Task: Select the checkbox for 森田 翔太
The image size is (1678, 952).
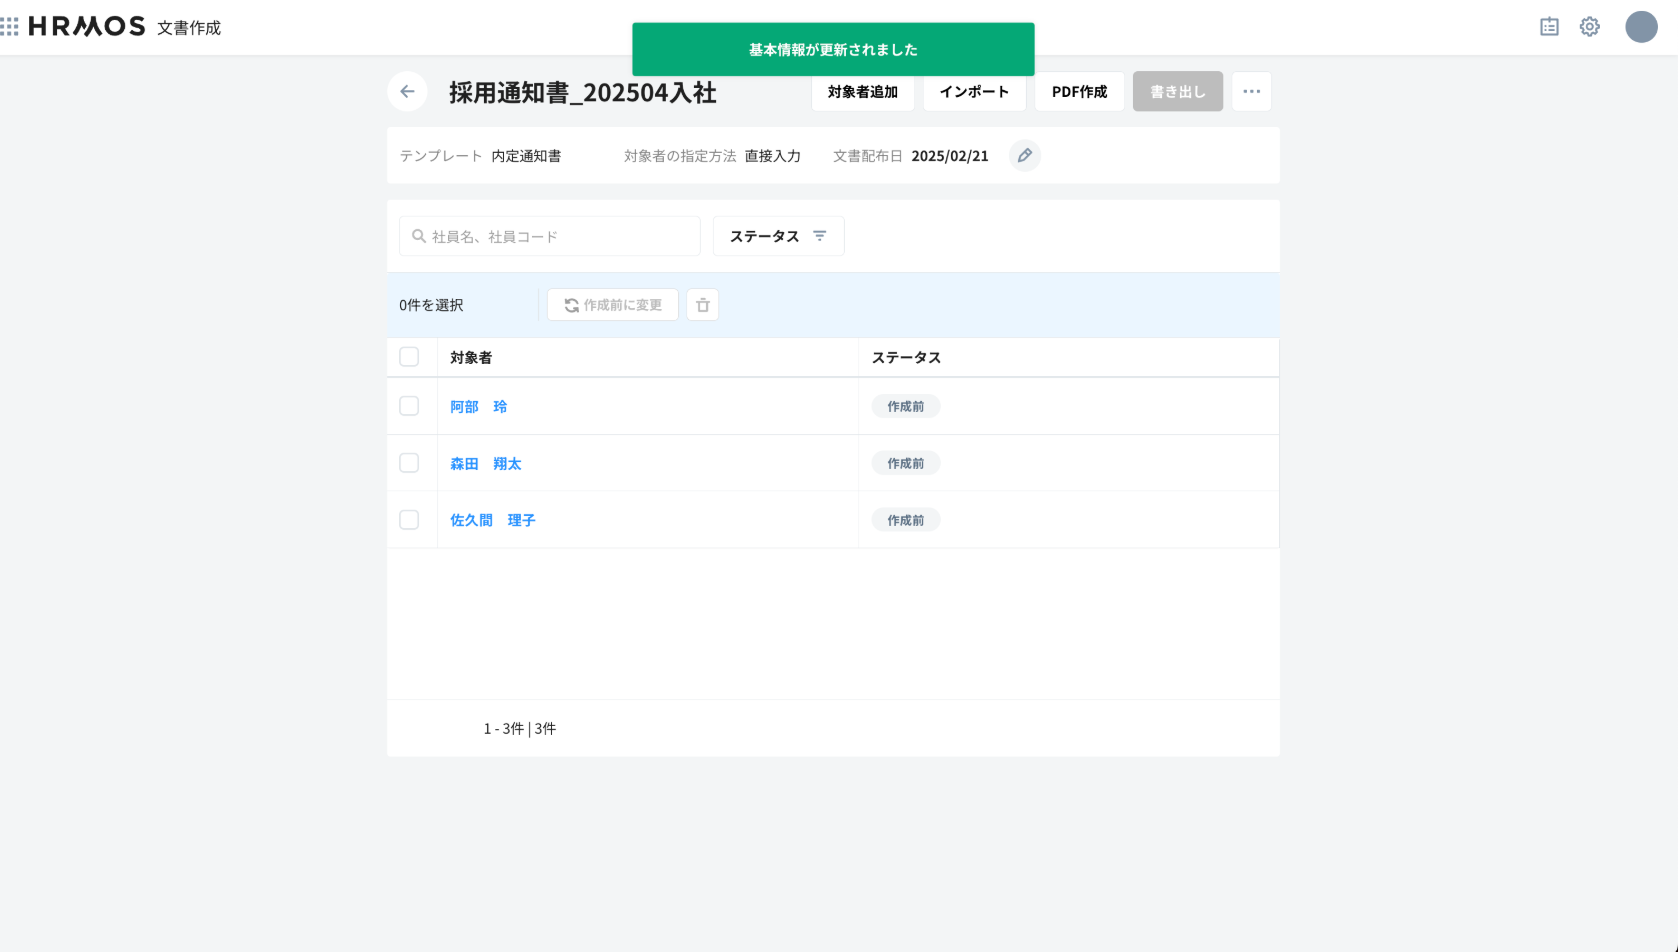Action: click(x=409, y=463)
